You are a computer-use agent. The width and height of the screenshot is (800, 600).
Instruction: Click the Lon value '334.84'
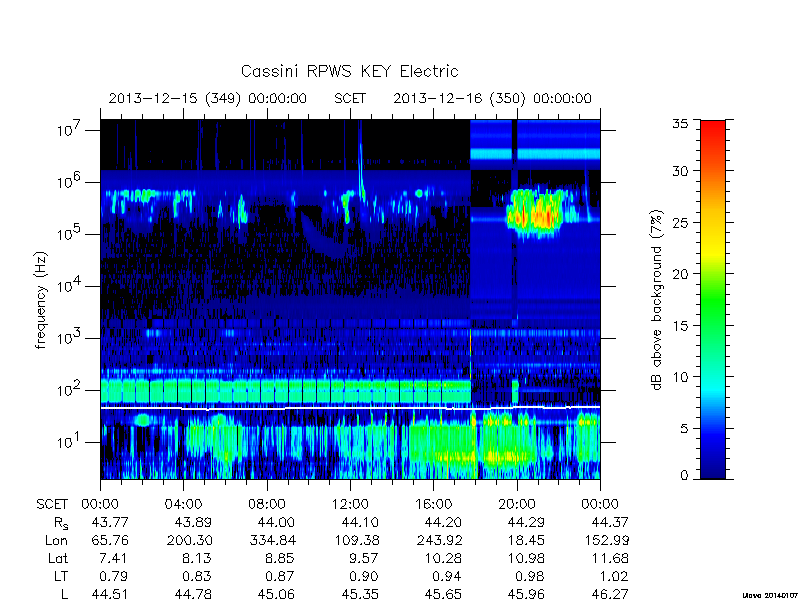tap(273, 540)
